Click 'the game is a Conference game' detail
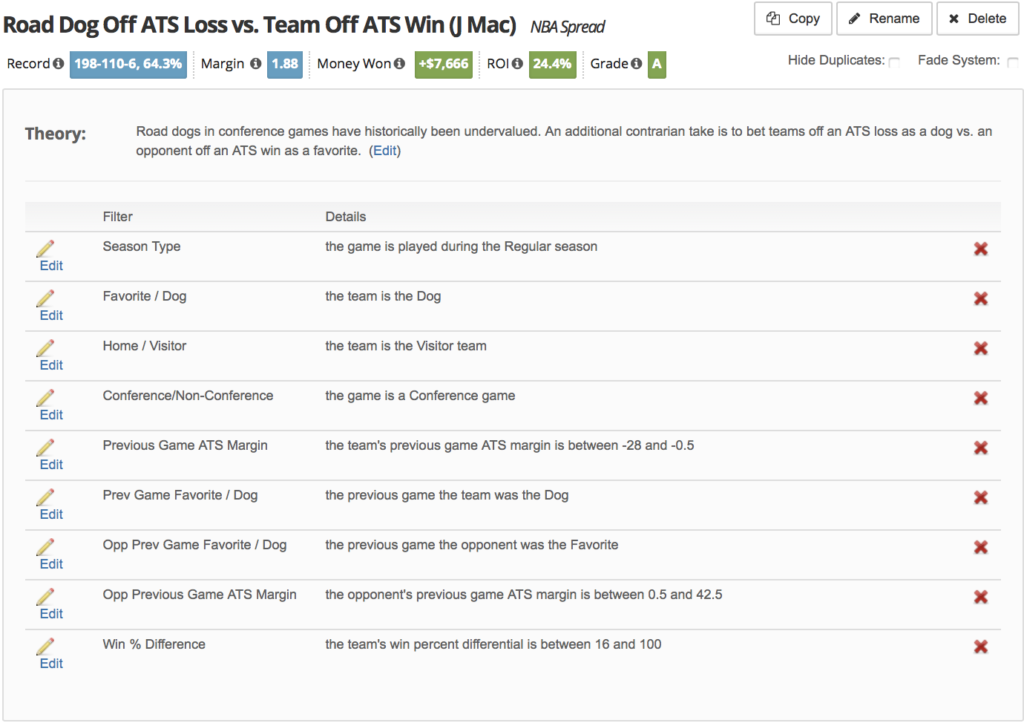 (x=420, y=395)
